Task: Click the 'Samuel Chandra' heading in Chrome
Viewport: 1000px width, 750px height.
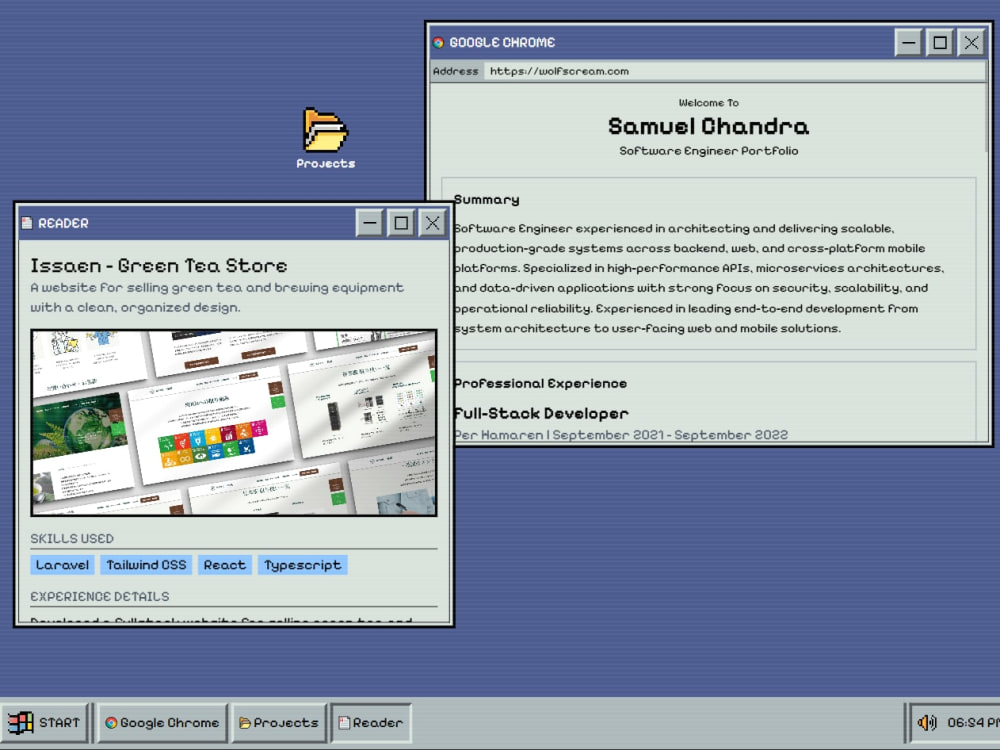Action: (709, 126)
